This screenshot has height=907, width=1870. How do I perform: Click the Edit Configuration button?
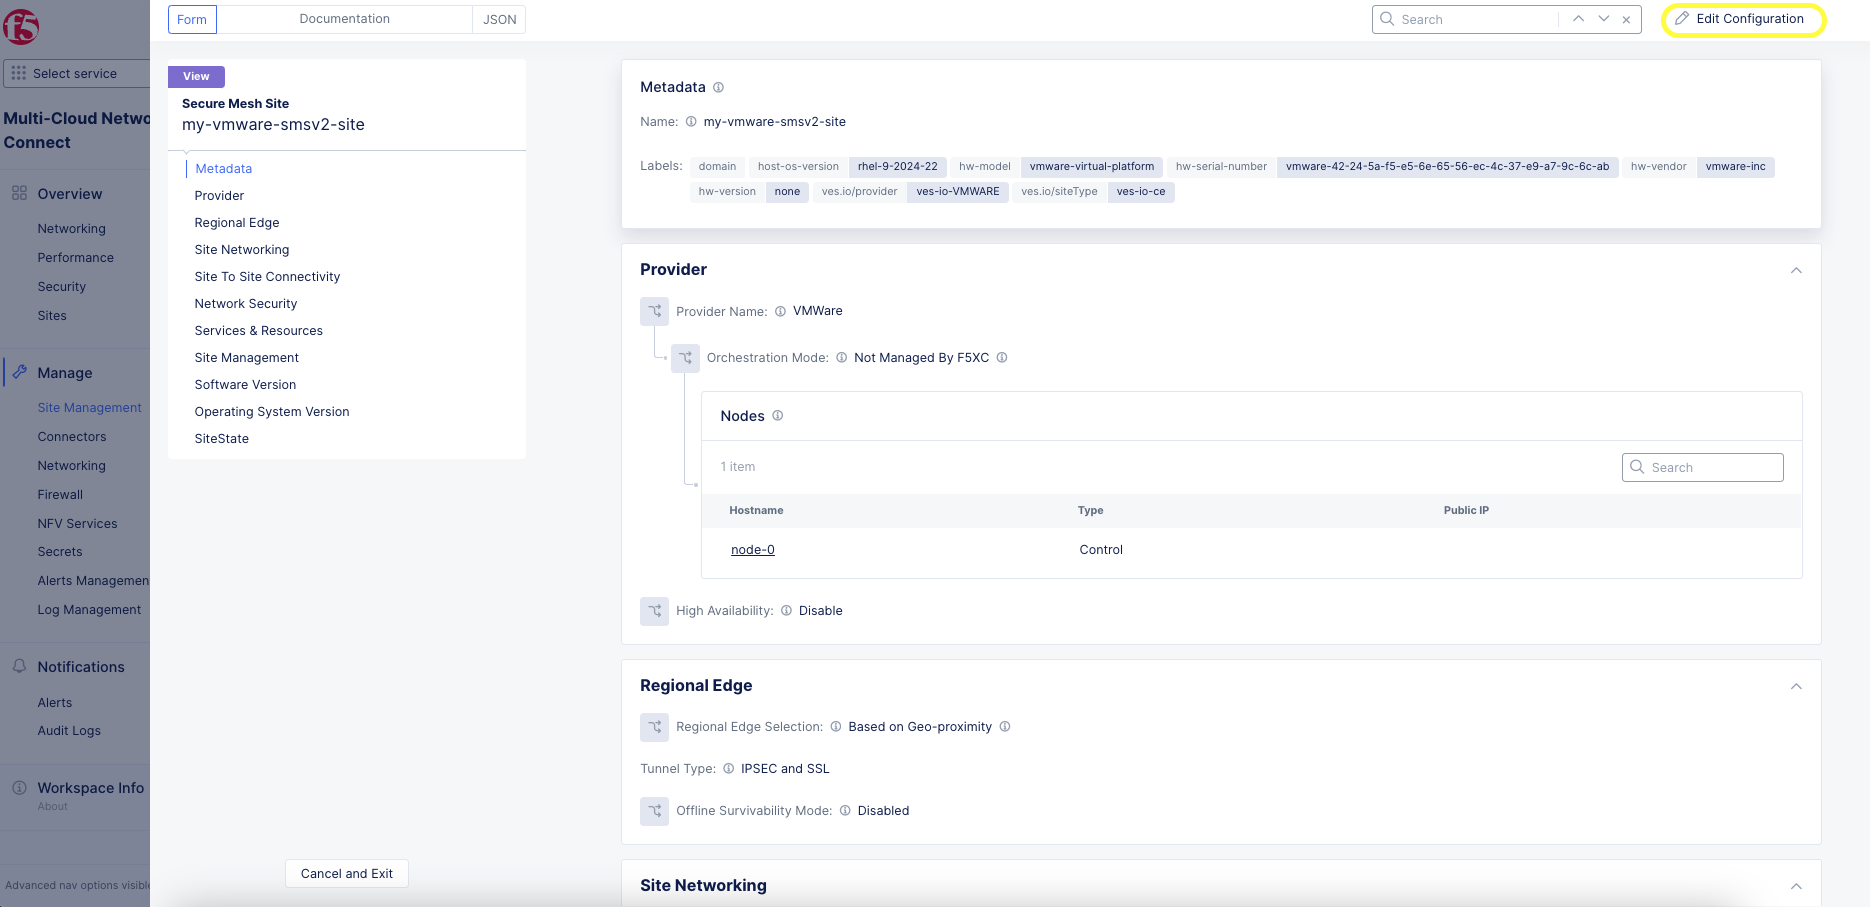point(1743,19)
